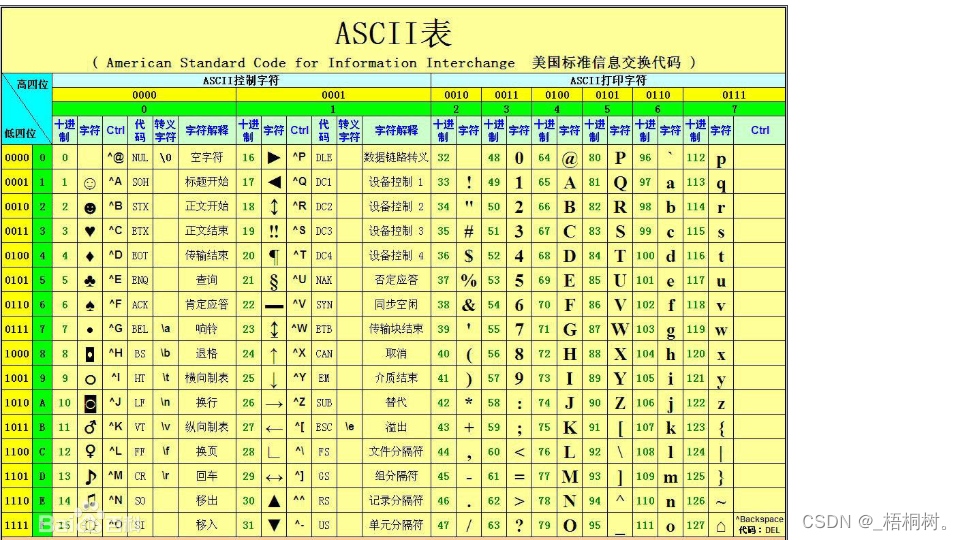The width and height of the screenshot is (962, 540).
Task: Click the decimal '127' cell
Action: coord(696,525)
